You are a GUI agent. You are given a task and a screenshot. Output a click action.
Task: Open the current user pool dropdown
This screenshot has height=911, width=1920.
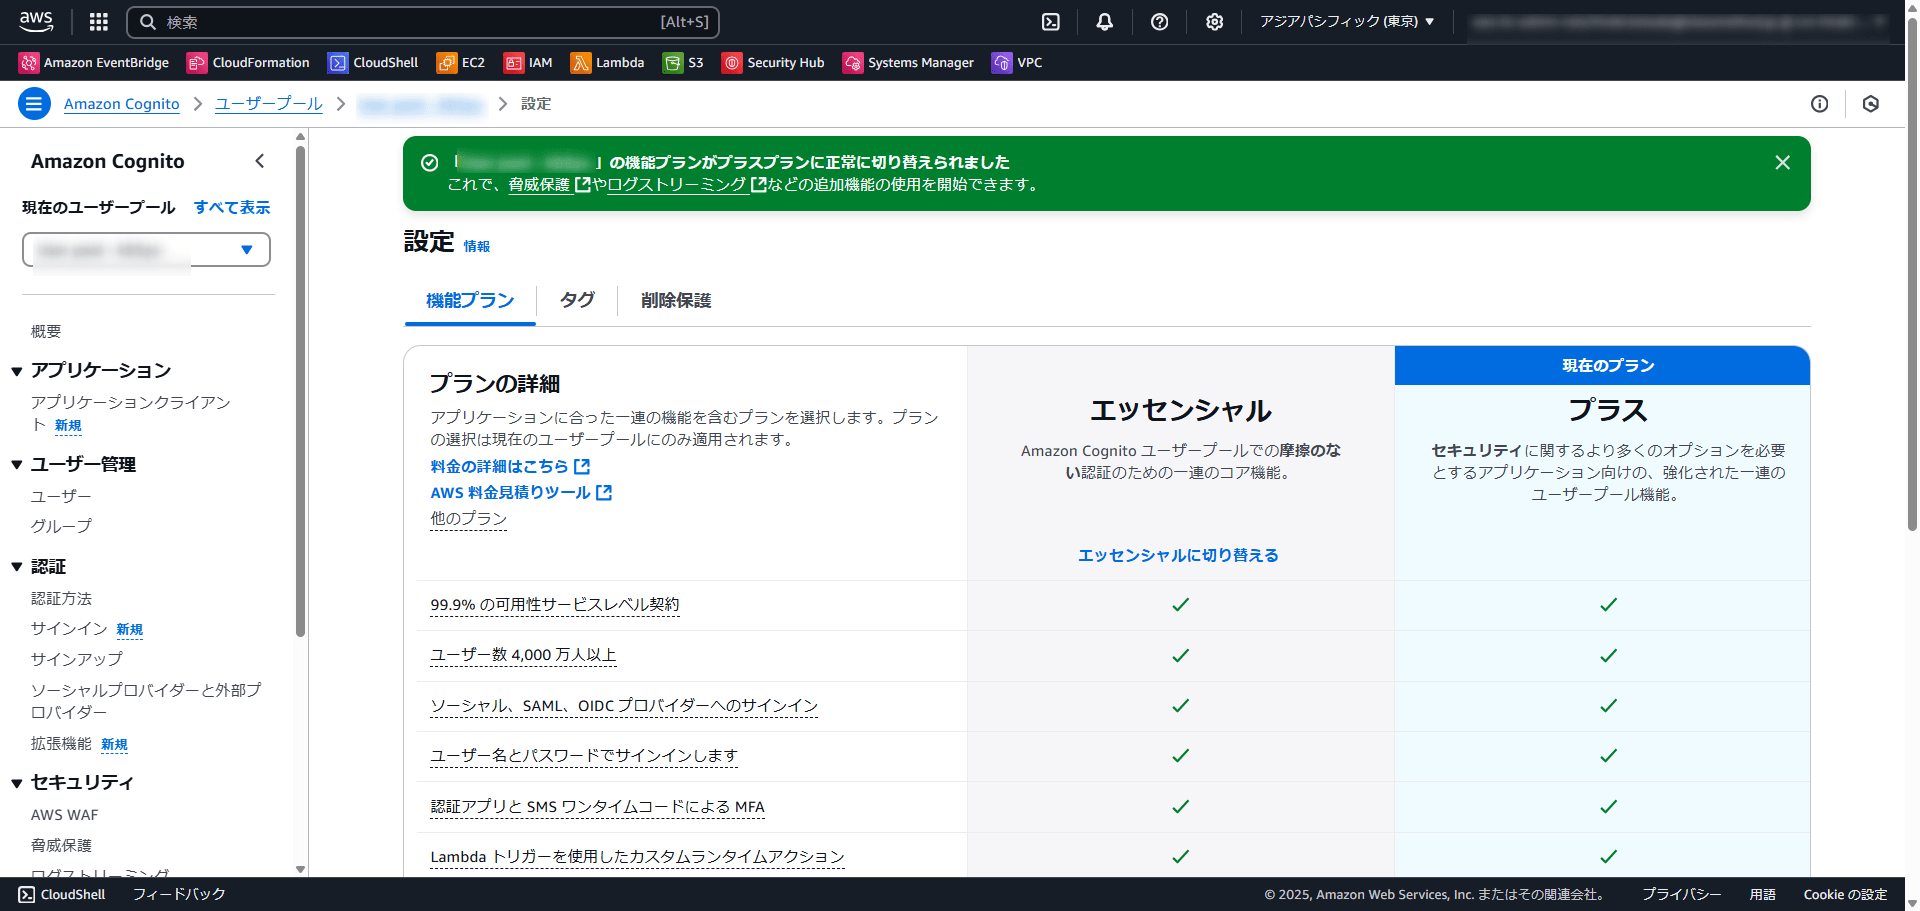[x=146, y=250]
